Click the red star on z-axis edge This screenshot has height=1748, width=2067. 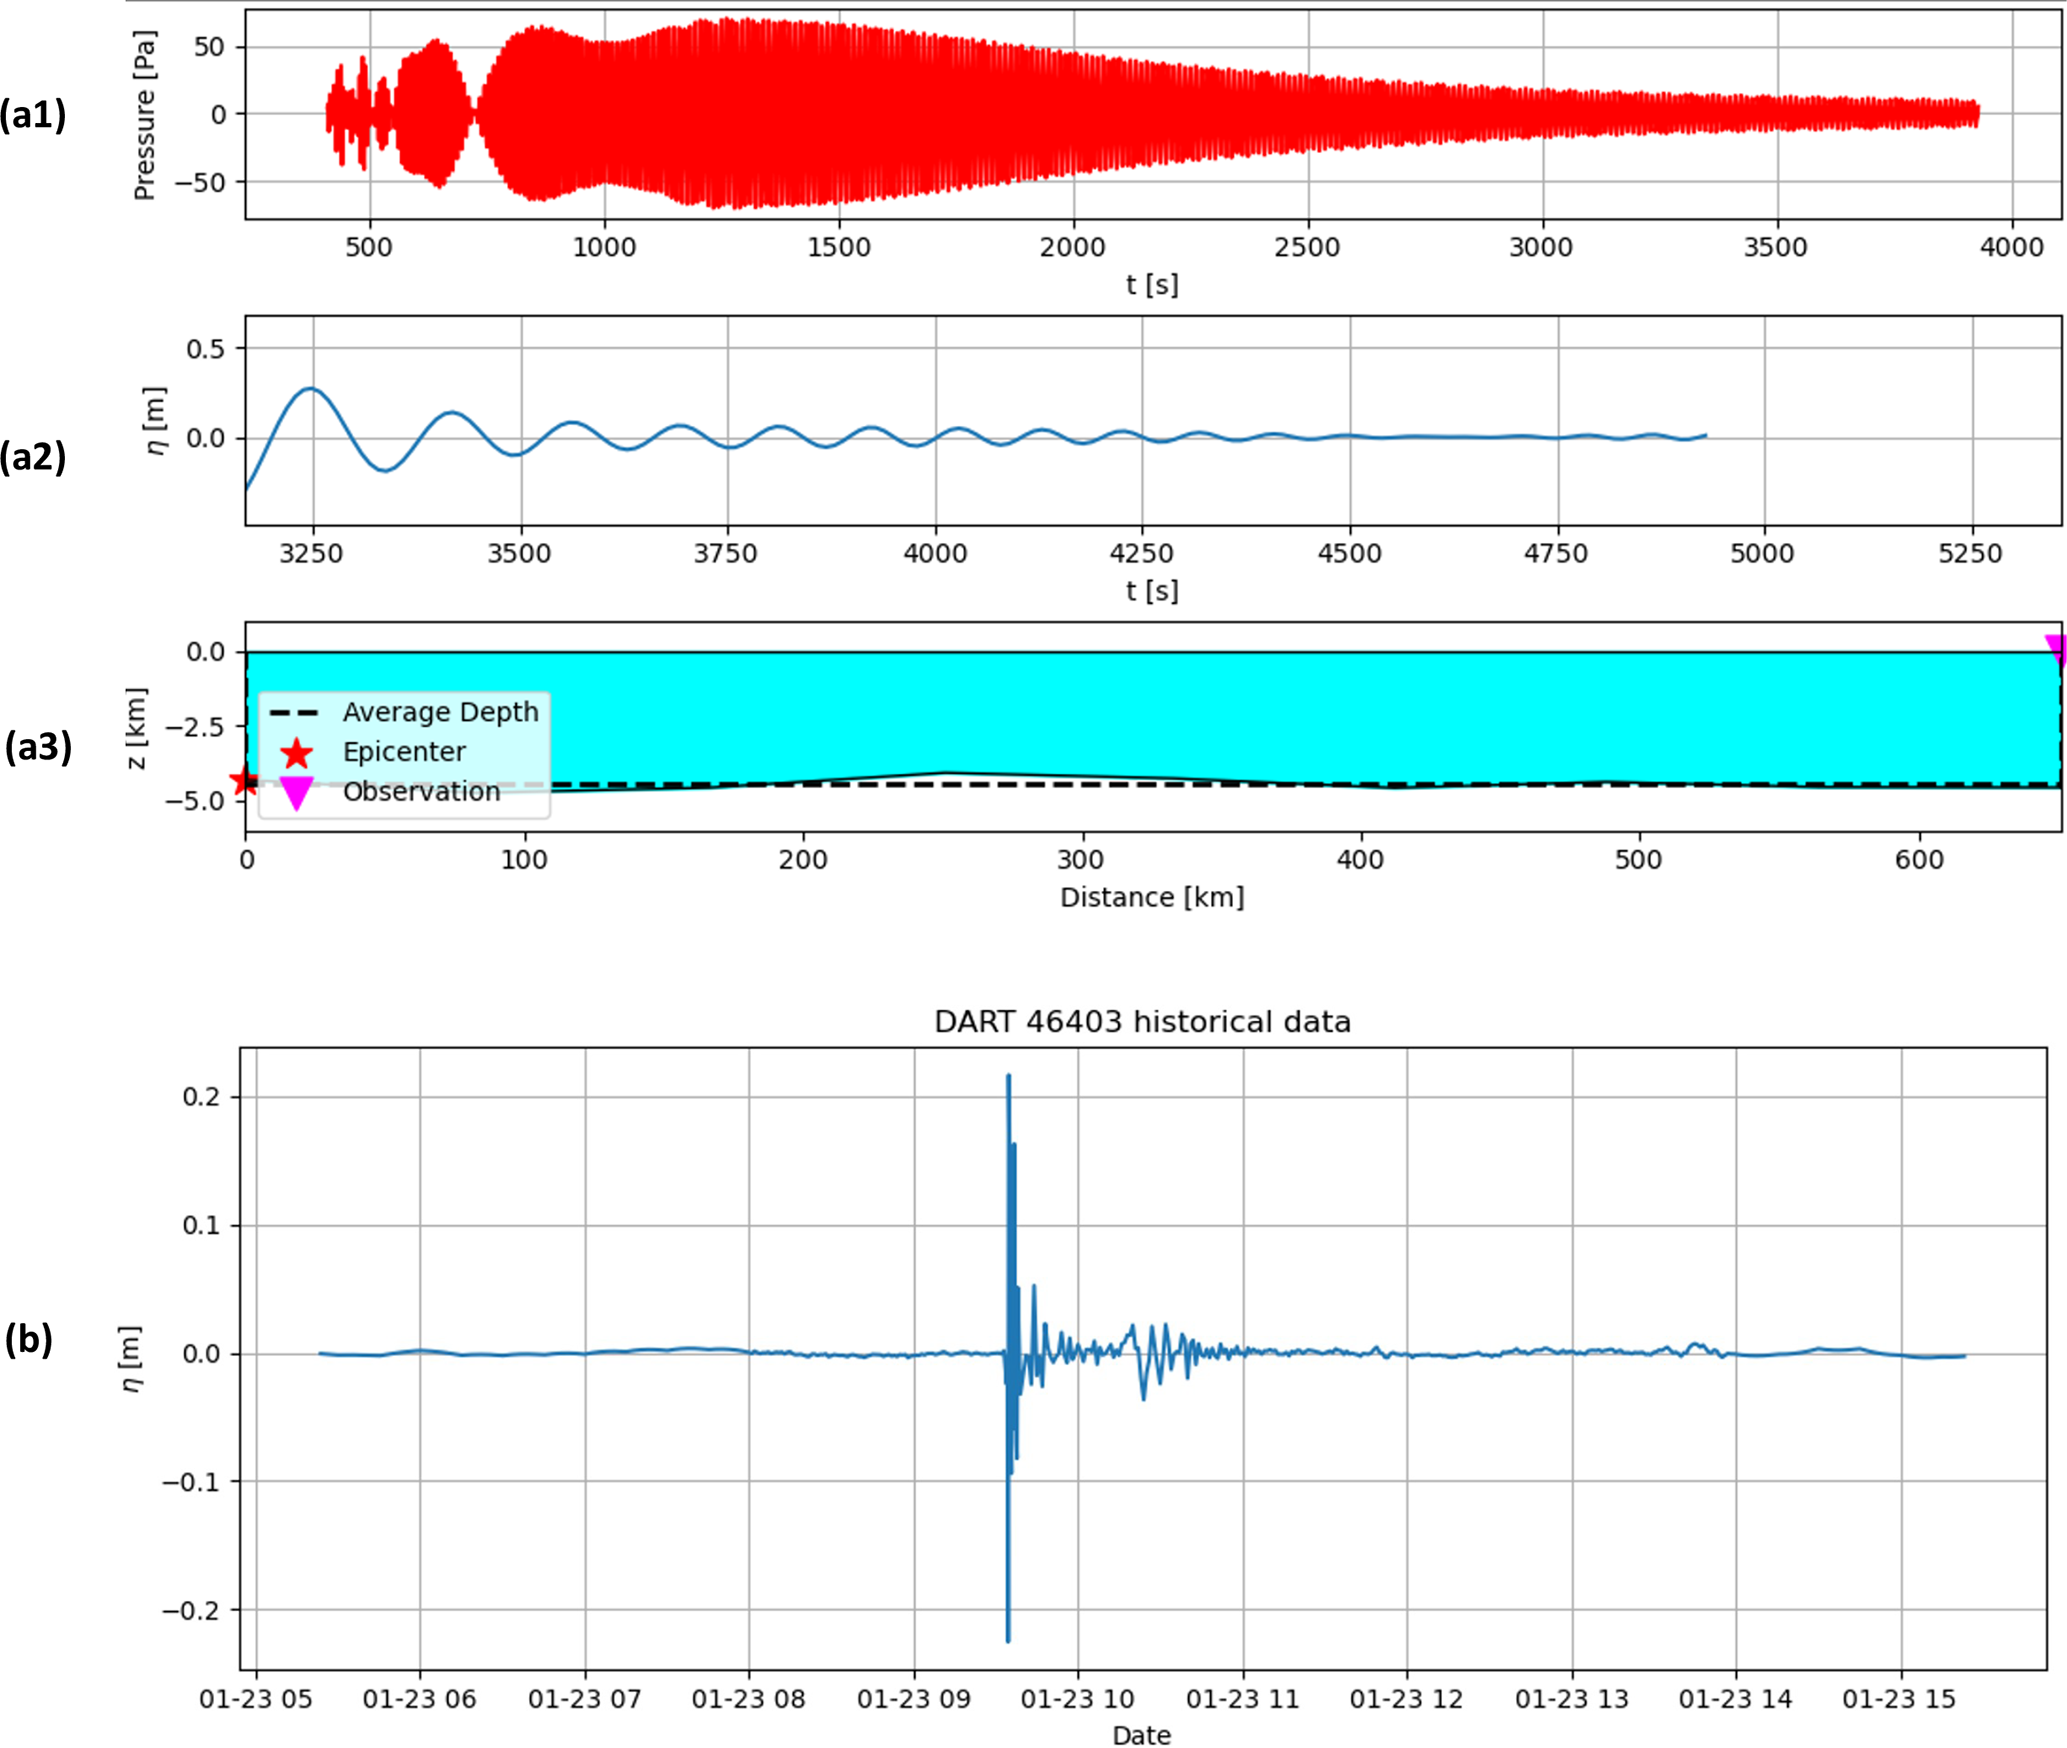click(243, 781)
